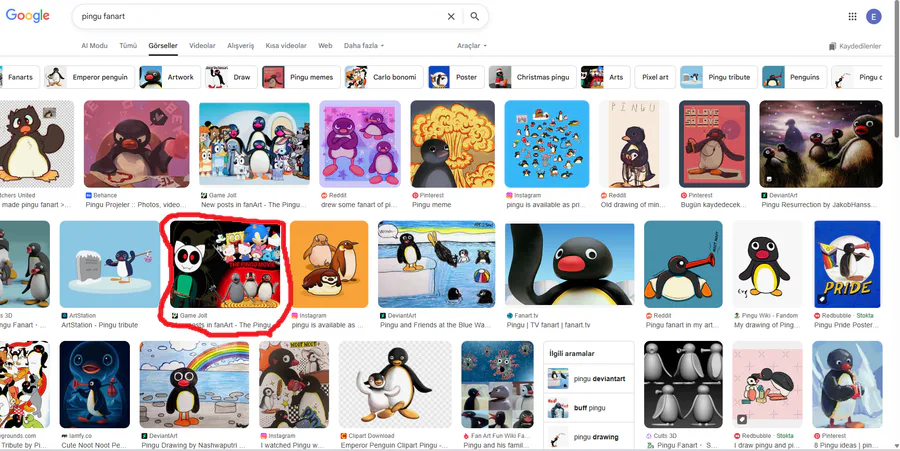Select the Emperor penguin filter chip

(x=90, y=77)
